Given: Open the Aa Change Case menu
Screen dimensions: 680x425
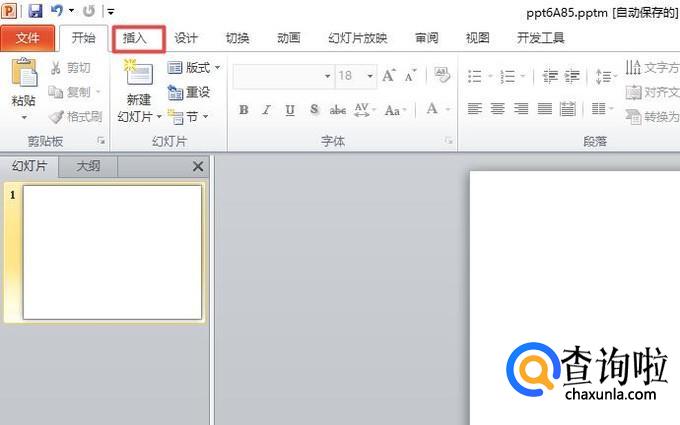Looking at the screenshot, I should (396, 110).
